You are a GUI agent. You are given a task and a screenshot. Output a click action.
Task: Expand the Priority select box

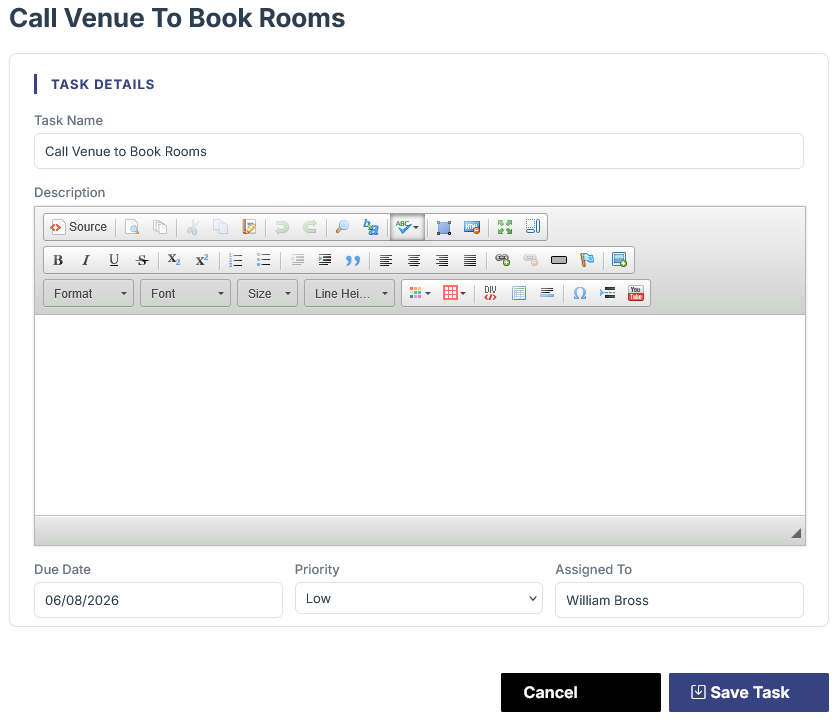419,598
